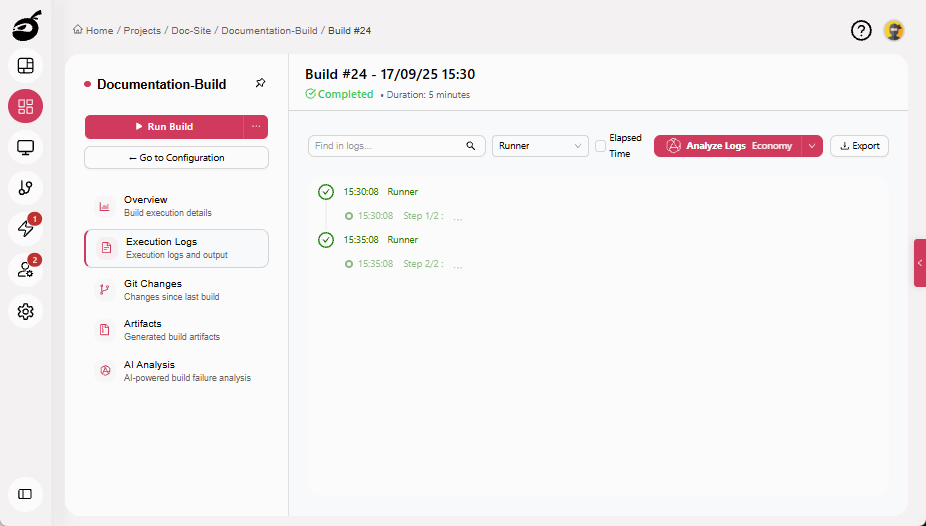Viewport: 926px width, 526px height.
Task: Open the user avatar menu
Action: pos(894,30)
